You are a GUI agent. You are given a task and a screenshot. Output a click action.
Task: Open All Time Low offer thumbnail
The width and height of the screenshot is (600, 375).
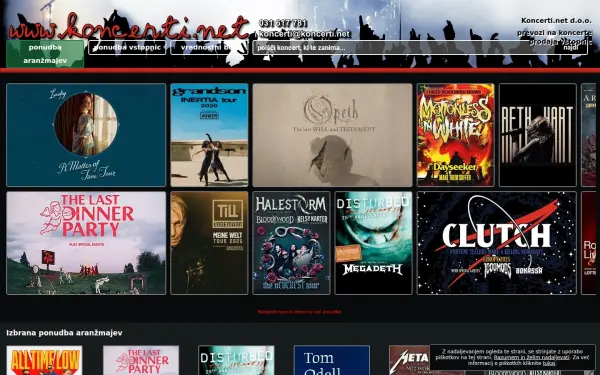[44, 360]
